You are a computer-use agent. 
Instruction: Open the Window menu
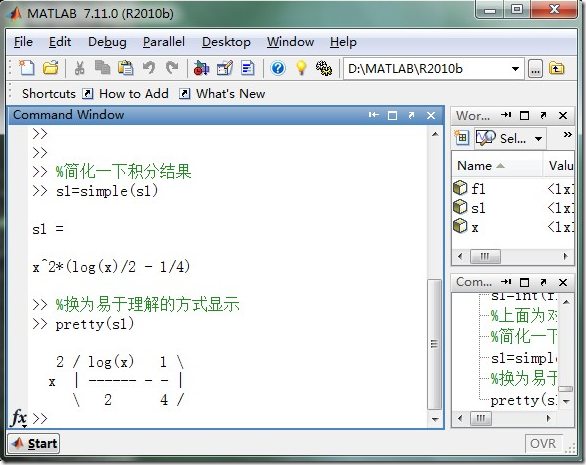click(290, 42)
